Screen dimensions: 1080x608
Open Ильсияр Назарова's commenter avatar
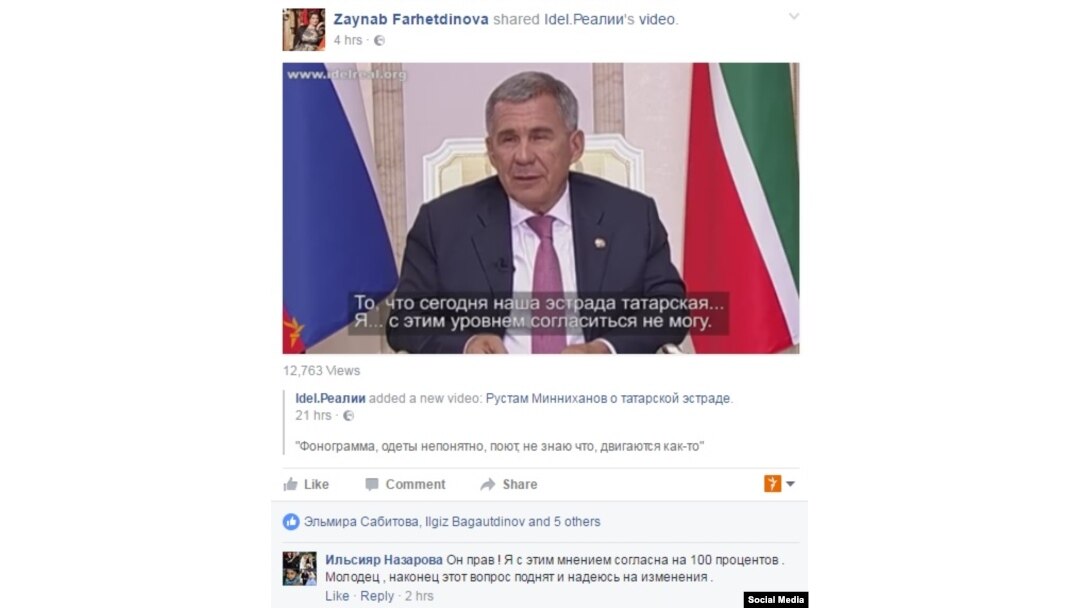coord(300,568)
